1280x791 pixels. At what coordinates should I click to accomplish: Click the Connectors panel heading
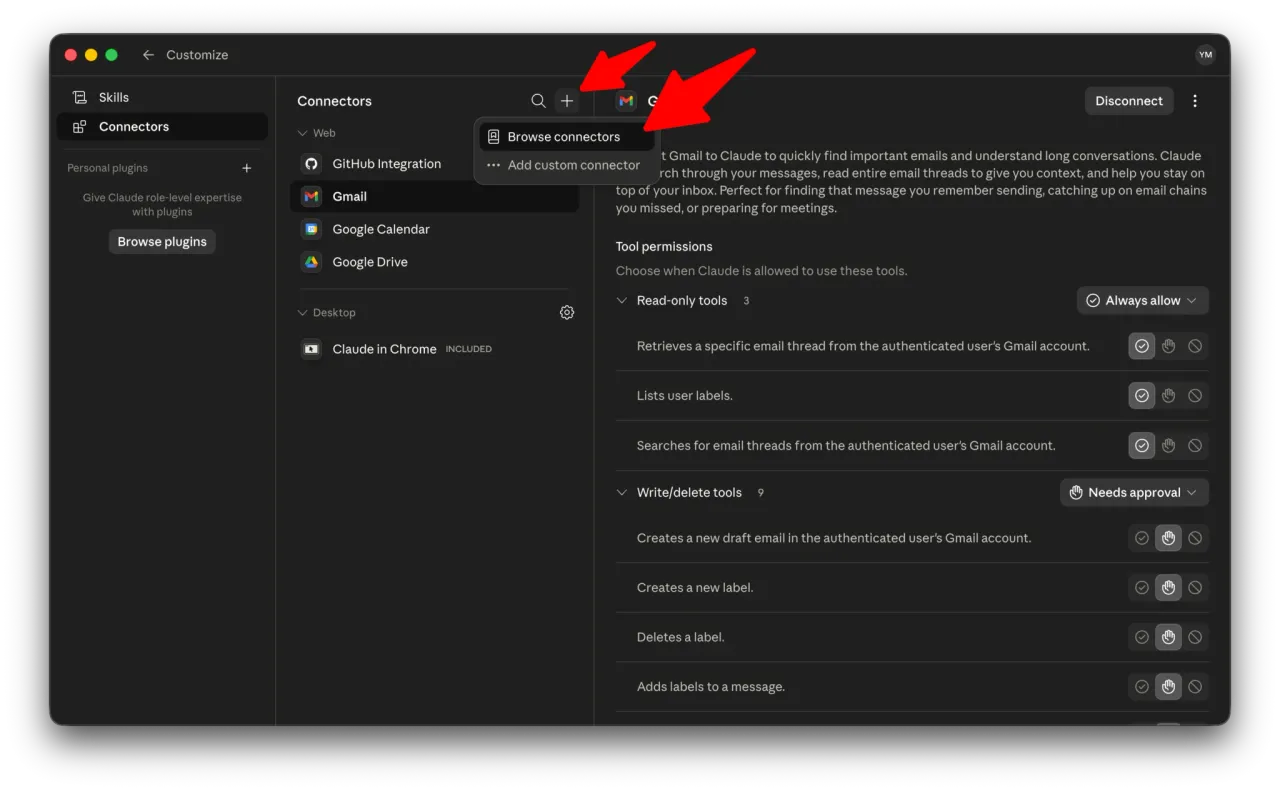(334, 101)
